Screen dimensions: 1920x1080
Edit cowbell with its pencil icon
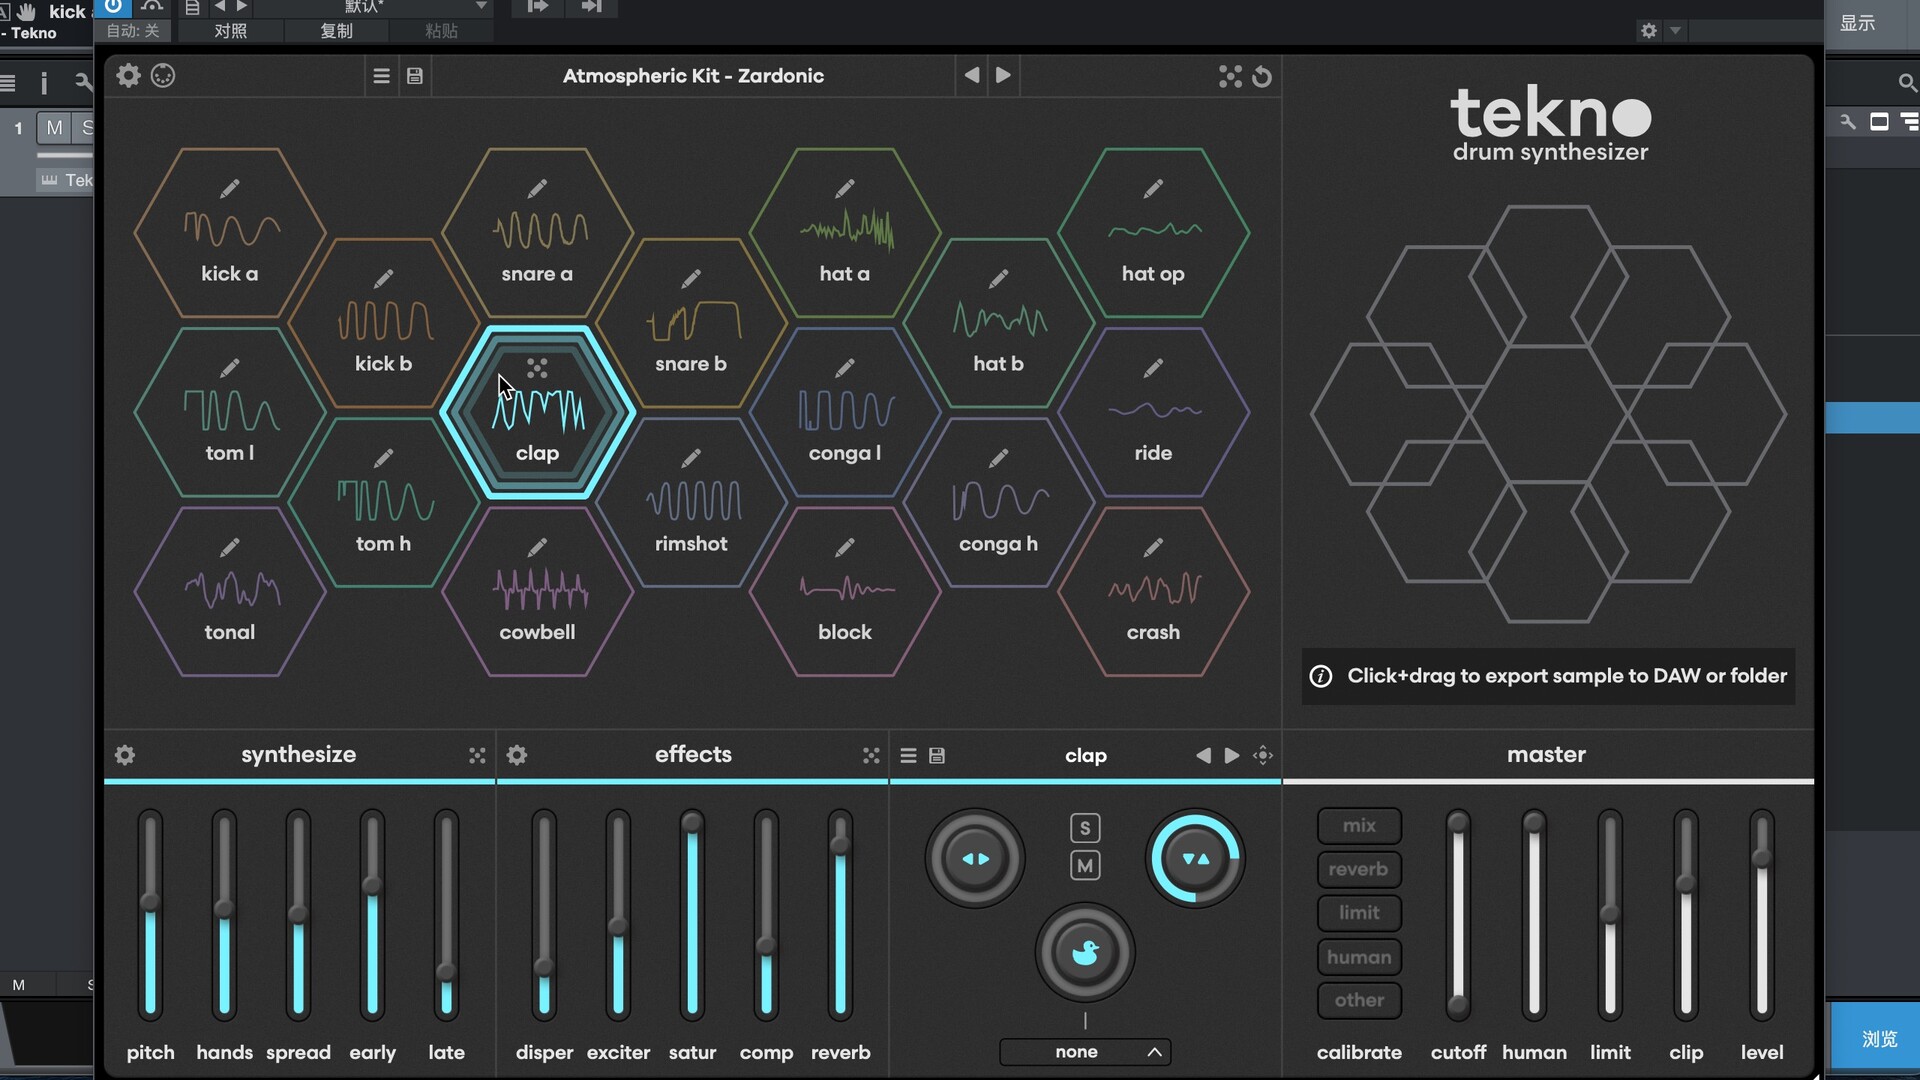pos(537,547)
